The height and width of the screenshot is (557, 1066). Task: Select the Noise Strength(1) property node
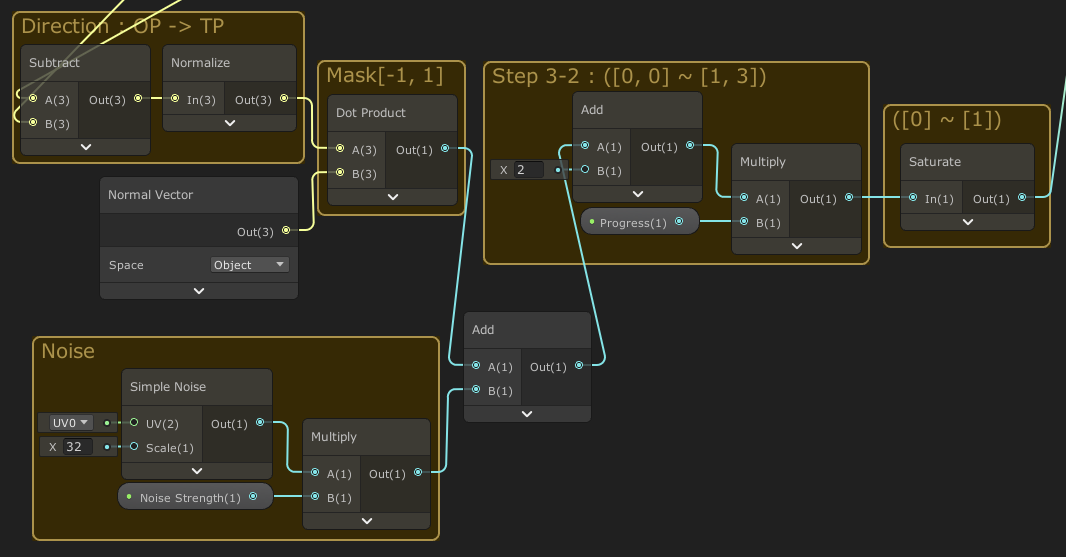(x=195, y=496)
